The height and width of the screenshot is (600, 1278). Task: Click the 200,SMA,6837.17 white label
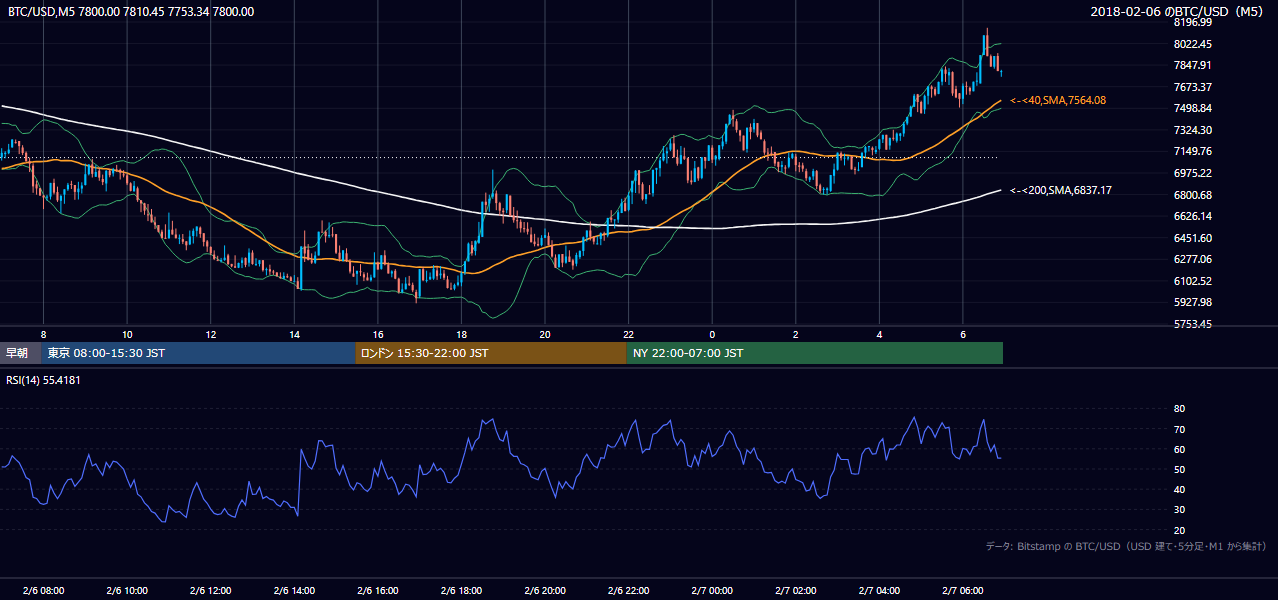coord(1061,190)
